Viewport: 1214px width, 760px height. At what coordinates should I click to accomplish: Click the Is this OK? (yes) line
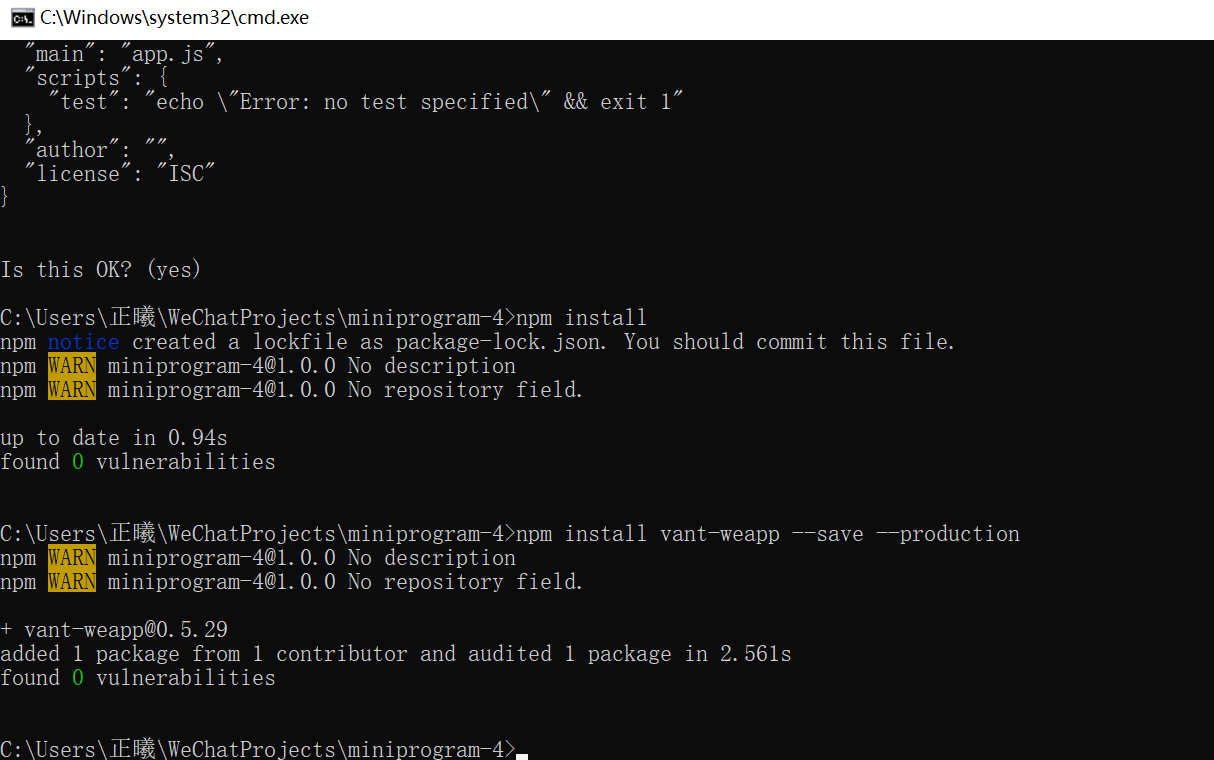tap(100, 269)
